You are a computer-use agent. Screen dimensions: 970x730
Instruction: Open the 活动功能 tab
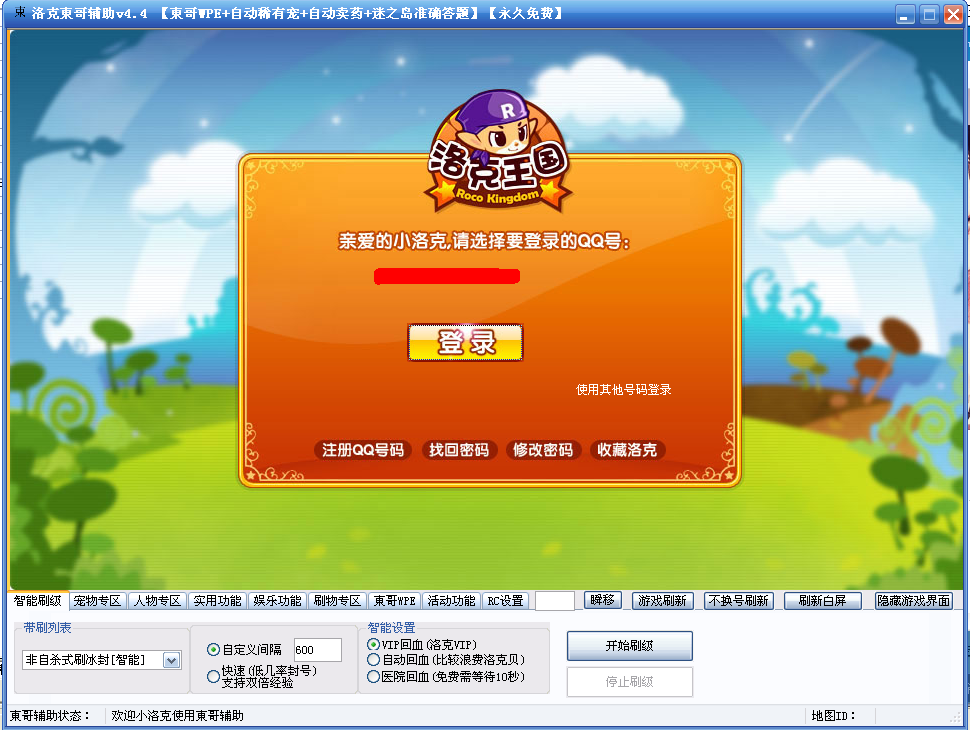pyautogui.click(x=452, y=601)
